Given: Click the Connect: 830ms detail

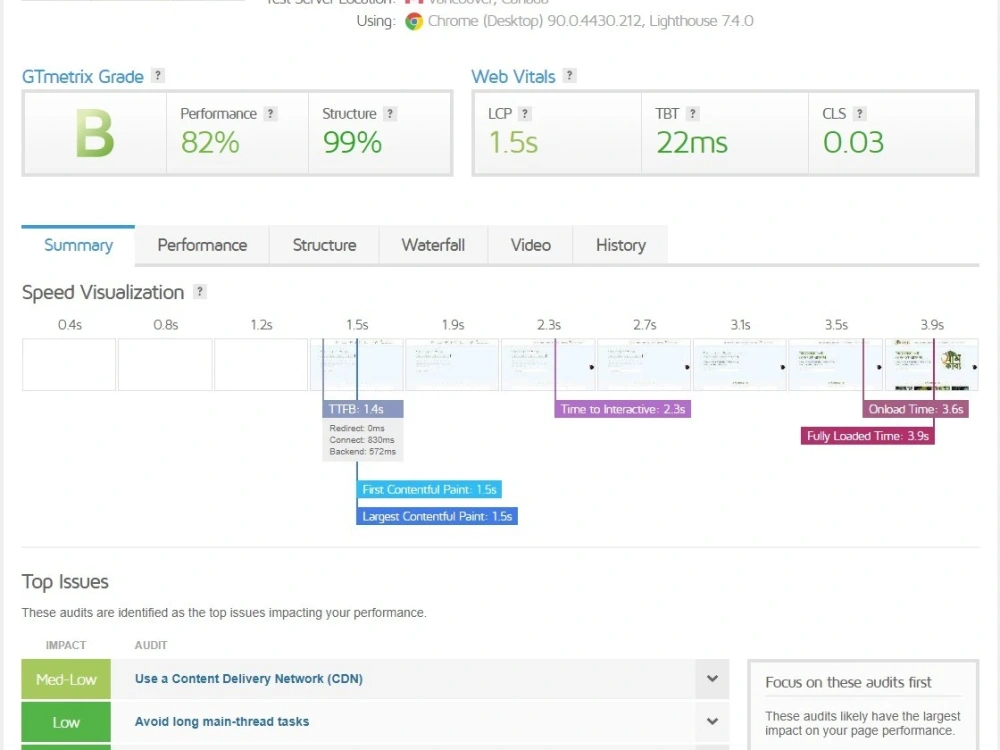Looking at the screenshot, I should 362,439.
